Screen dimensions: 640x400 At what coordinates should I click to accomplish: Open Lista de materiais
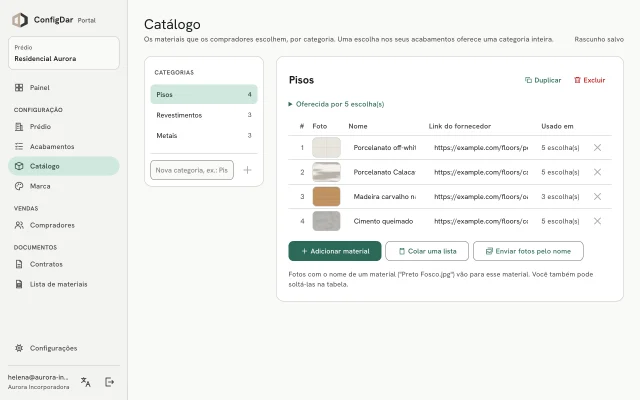pyautogui.click(x=64, y=284)
